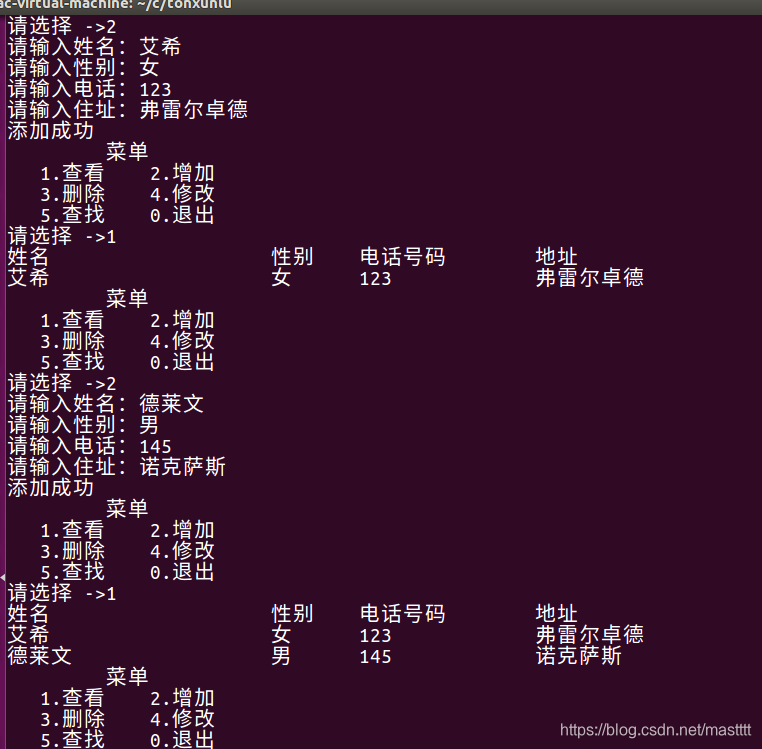Click 添加成功 message below the 弗雷尔卓德 input line
Viewport: 762px width, 749px height.
click(x=51, y=131)
